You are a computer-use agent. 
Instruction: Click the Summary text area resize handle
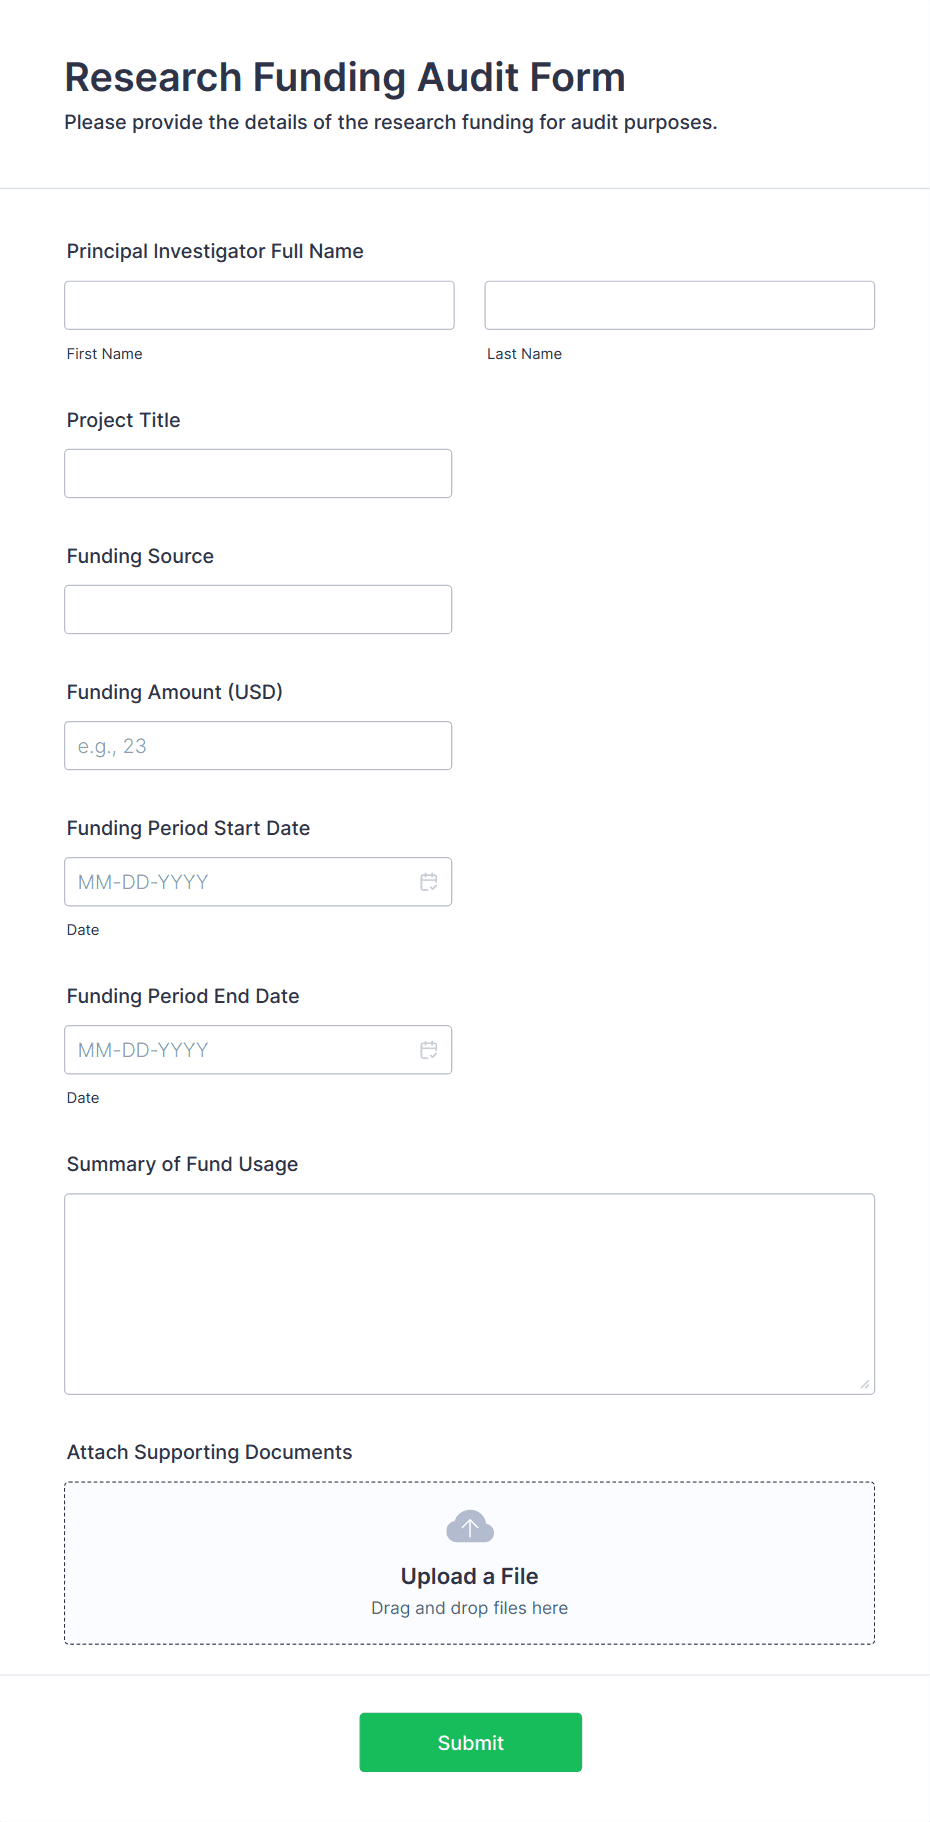pos(864,1384)
